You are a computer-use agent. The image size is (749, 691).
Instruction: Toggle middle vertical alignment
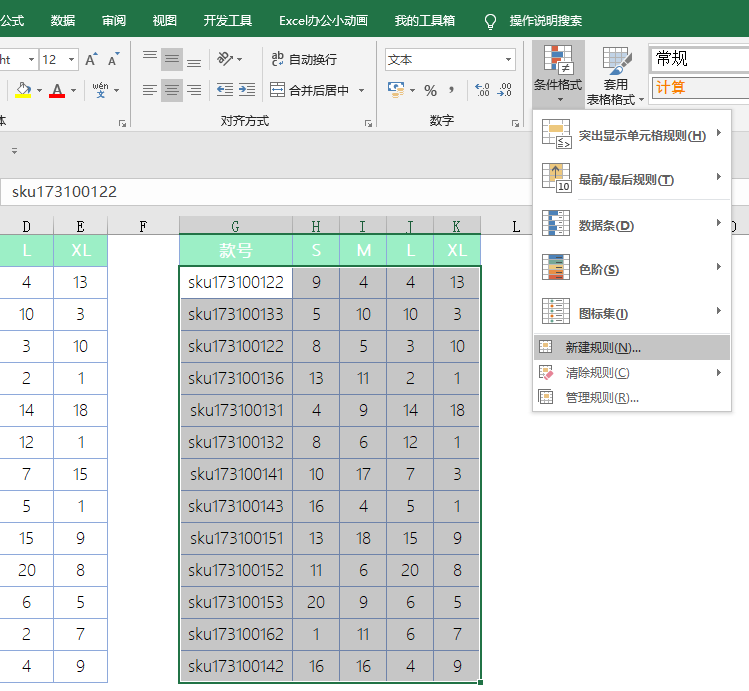point(172,59)
